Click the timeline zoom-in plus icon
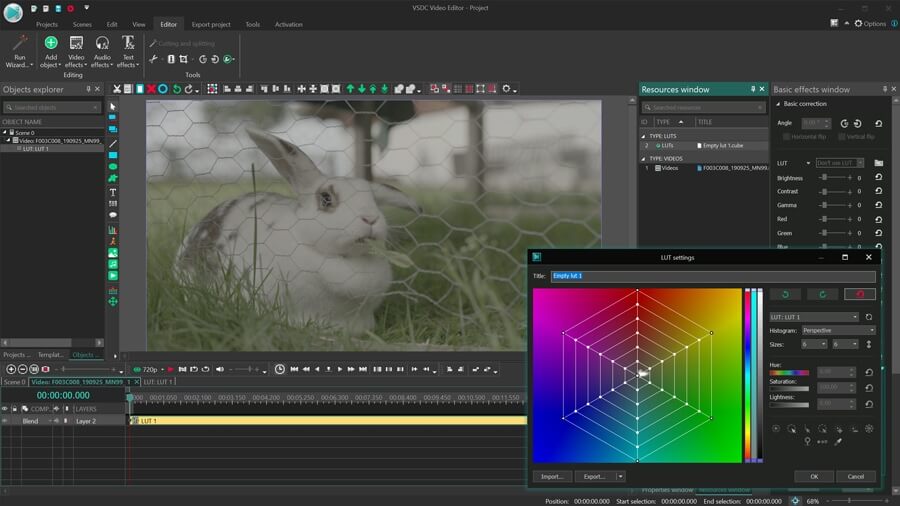This screenshot has height=506, width=900. [x=11, y=369]
